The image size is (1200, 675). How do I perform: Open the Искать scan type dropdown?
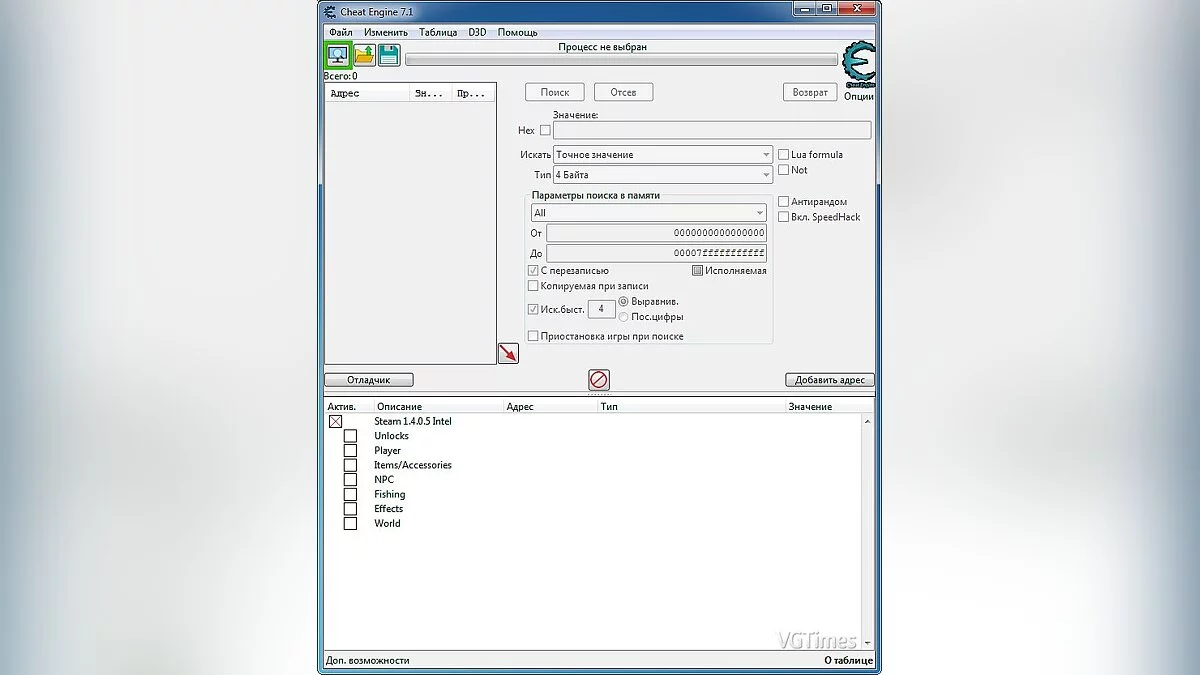pyautogui.click(x=663, y=155)
